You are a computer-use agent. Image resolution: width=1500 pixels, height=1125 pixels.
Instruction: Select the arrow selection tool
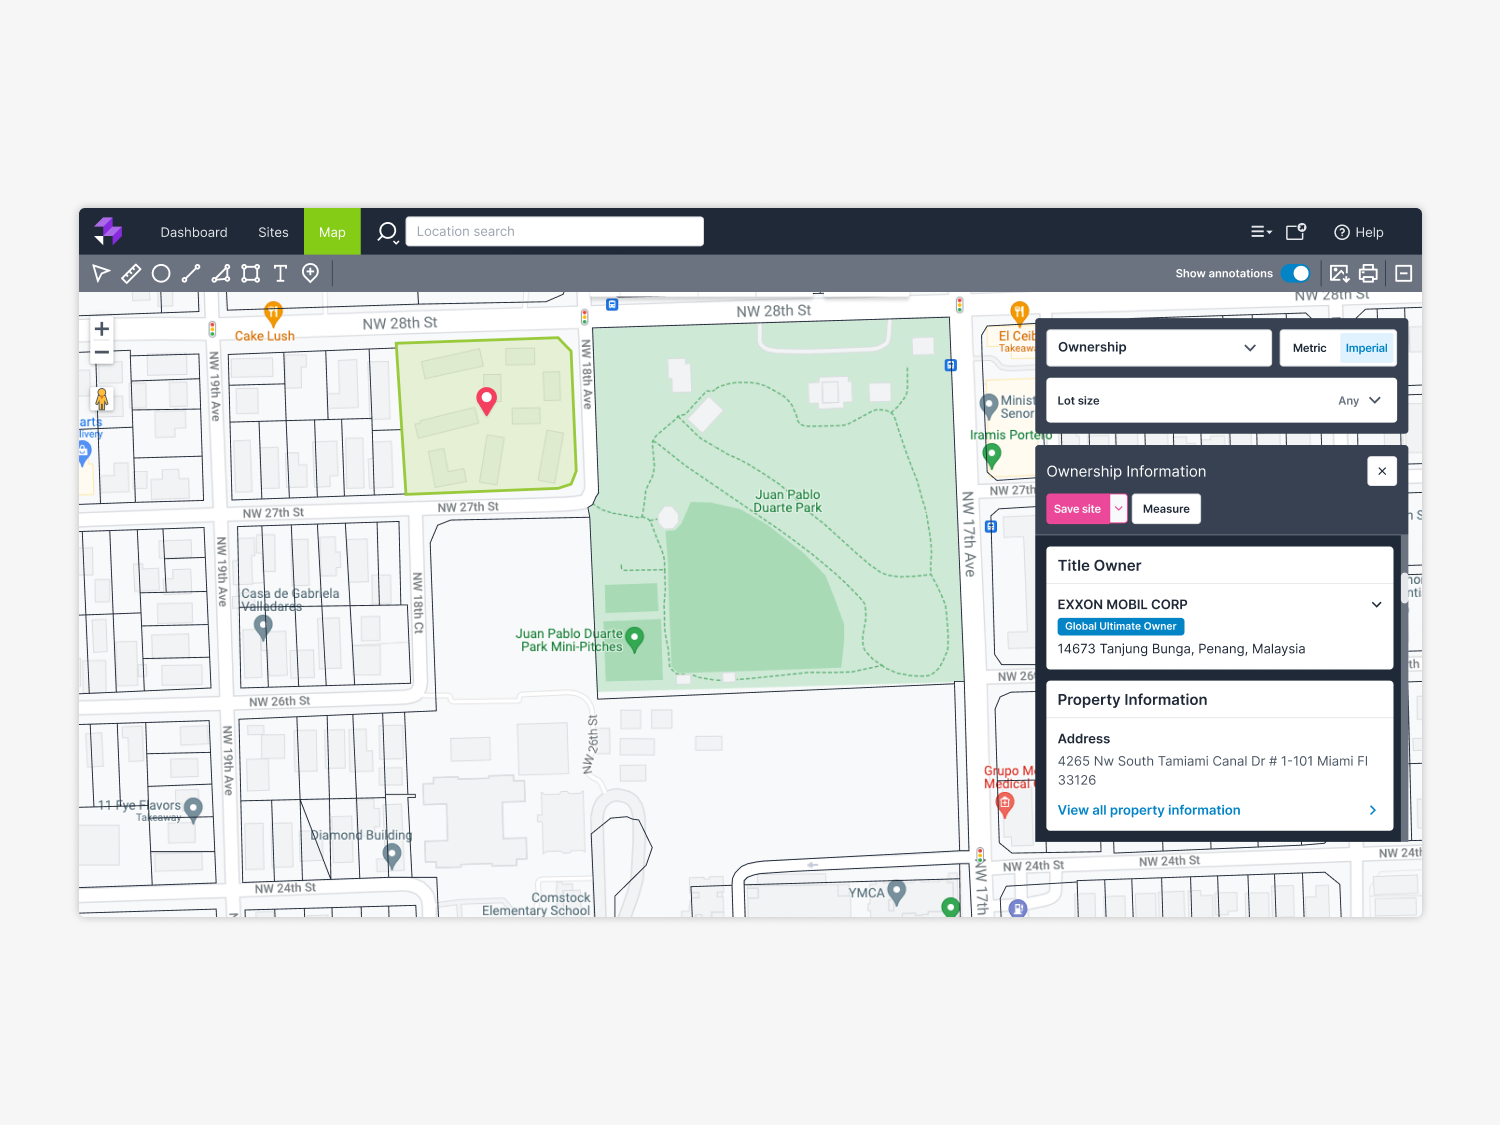point(100,272)
